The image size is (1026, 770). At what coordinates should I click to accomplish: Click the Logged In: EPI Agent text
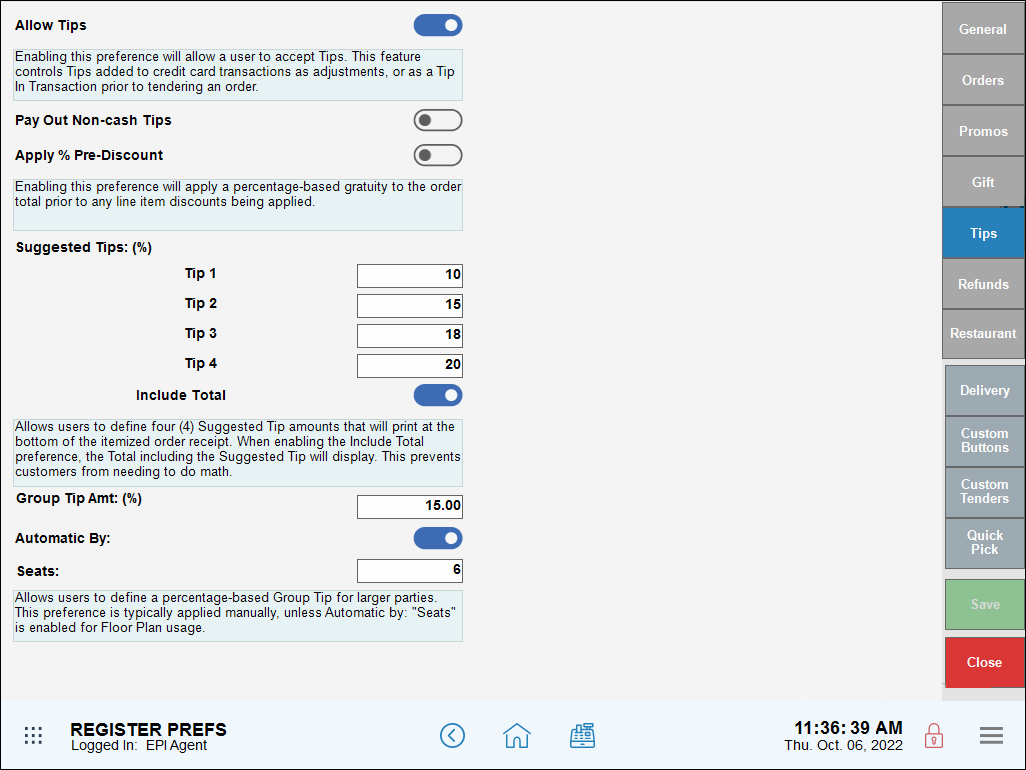point(139,746)
